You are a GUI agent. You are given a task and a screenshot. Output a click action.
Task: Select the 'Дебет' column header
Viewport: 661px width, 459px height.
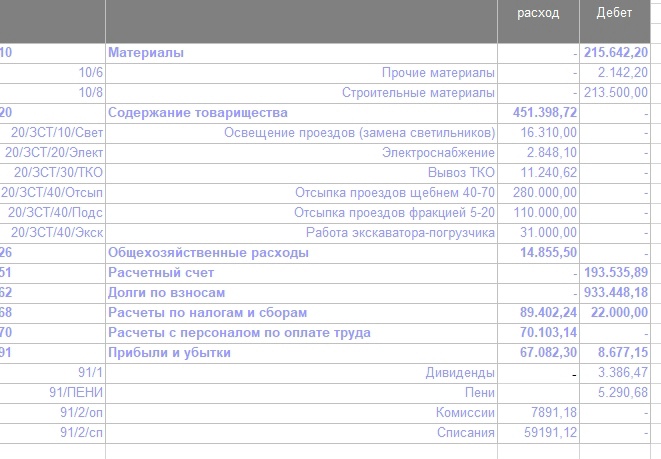(614, 13)
